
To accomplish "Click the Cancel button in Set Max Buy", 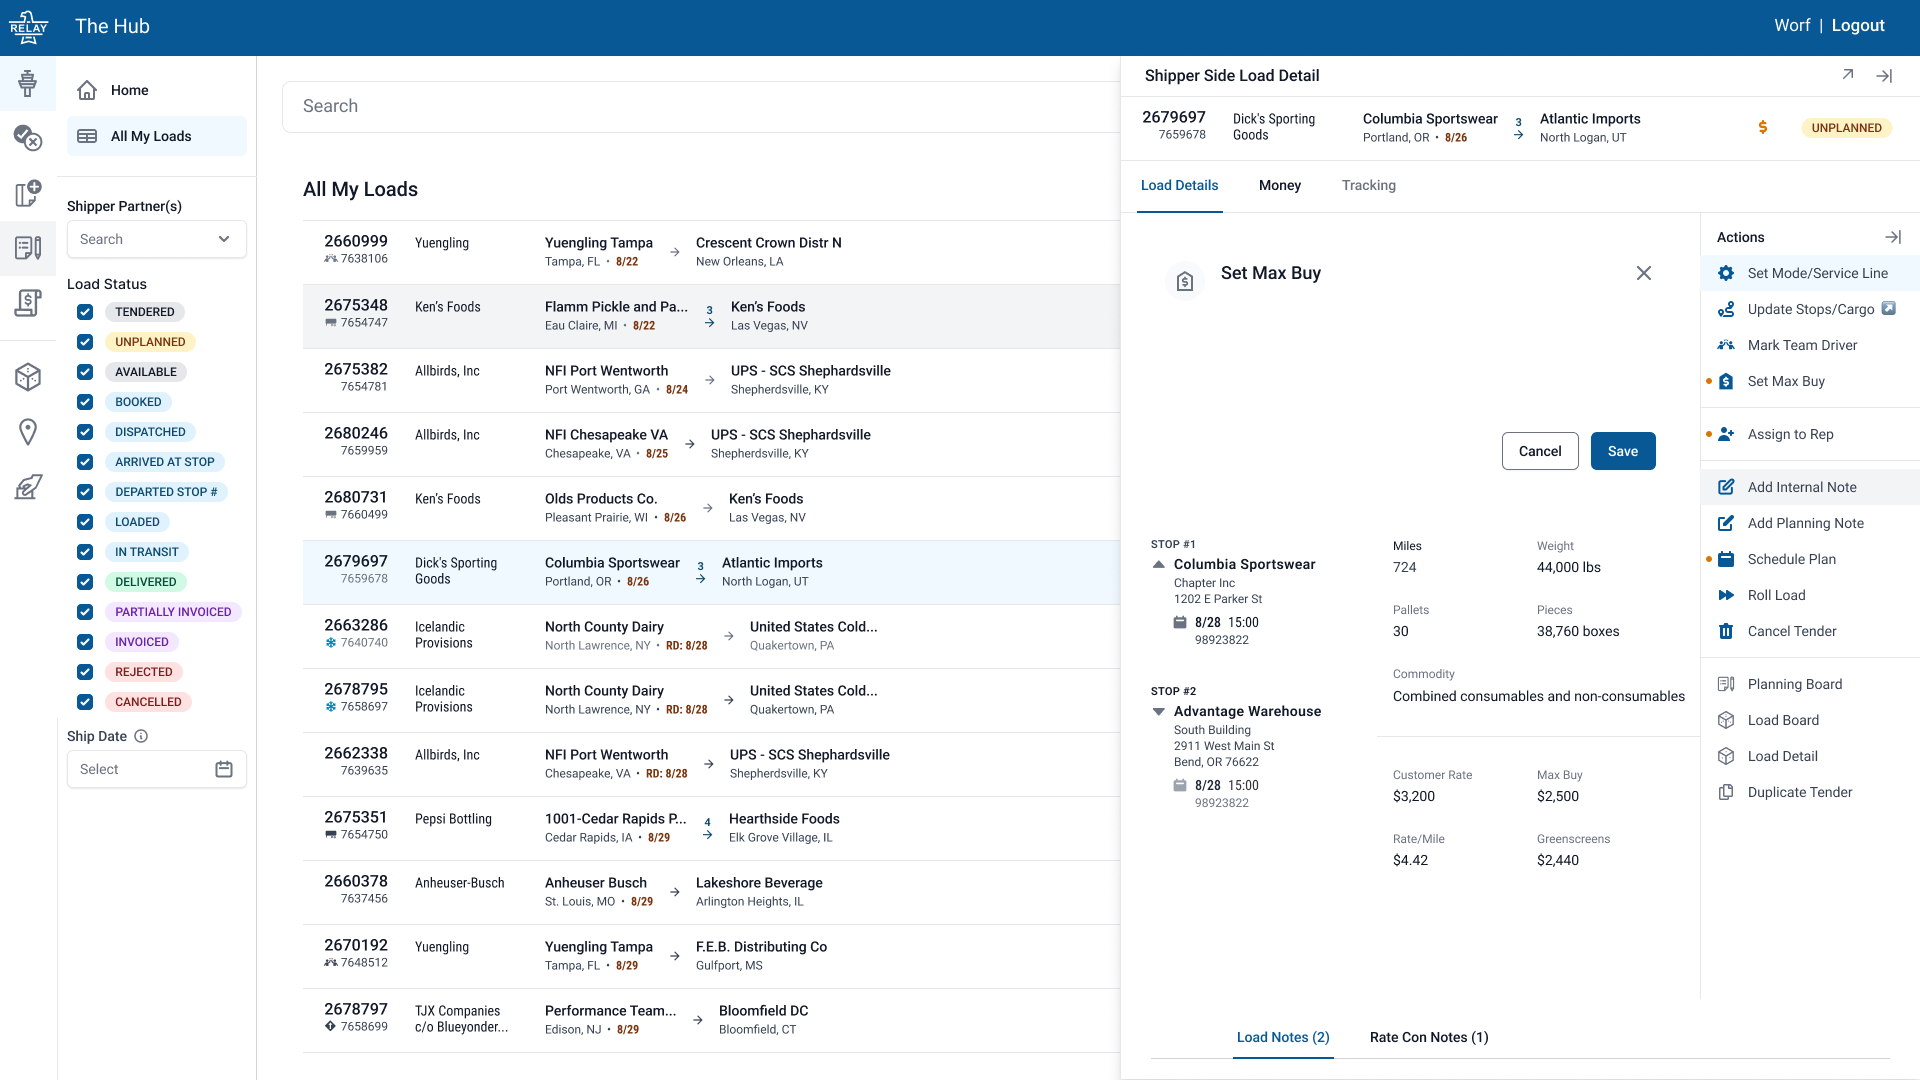I will click(1540, 451).
